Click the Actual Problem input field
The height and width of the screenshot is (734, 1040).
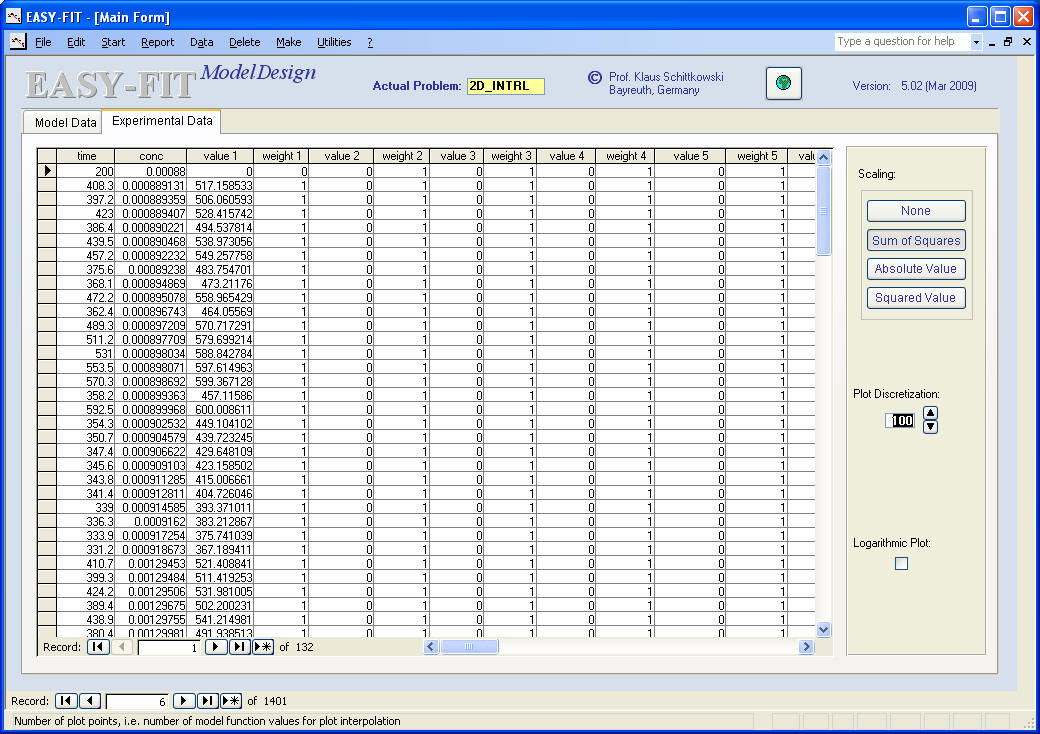tap(505, 86)
